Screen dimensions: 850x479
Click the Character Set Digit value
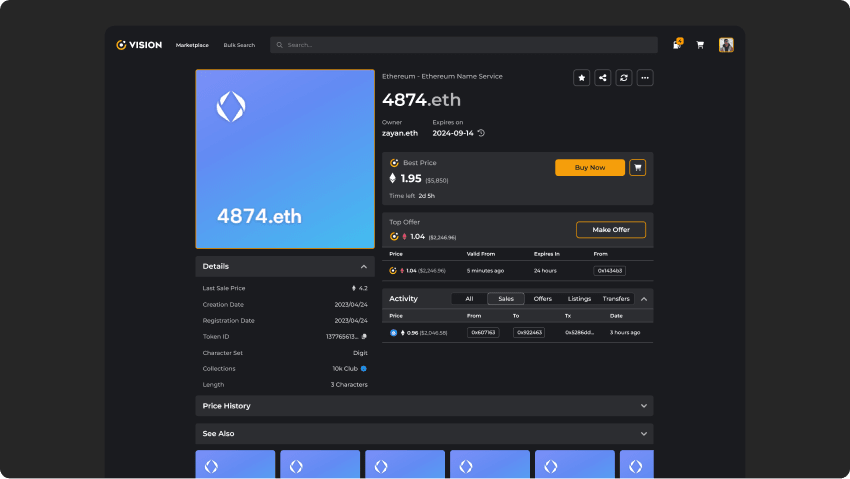coord(360,353)
